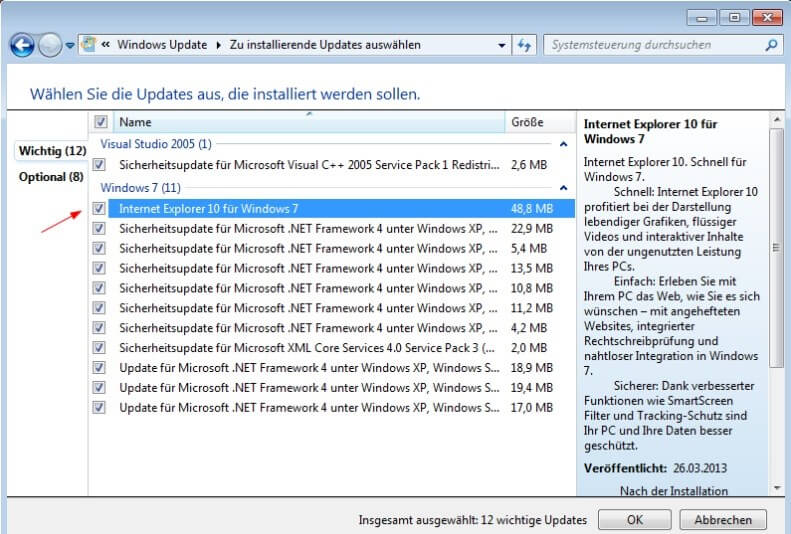
Task: Click the magnifier search icon
Action: (771, 45)
